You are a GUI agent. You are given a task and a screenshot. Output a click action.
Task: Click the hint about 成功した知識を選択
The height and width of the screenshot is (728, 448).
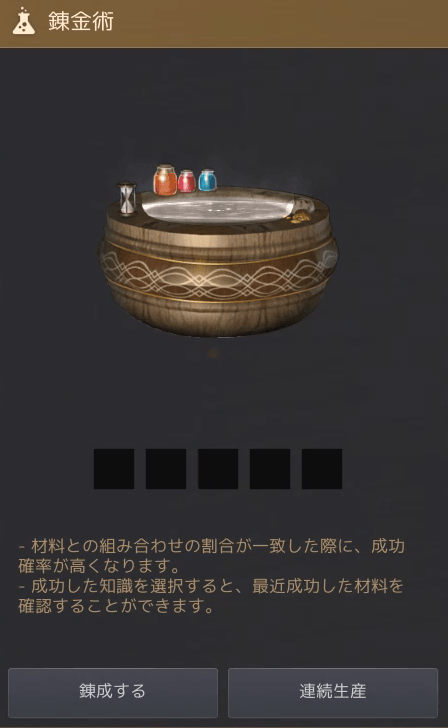210,596
